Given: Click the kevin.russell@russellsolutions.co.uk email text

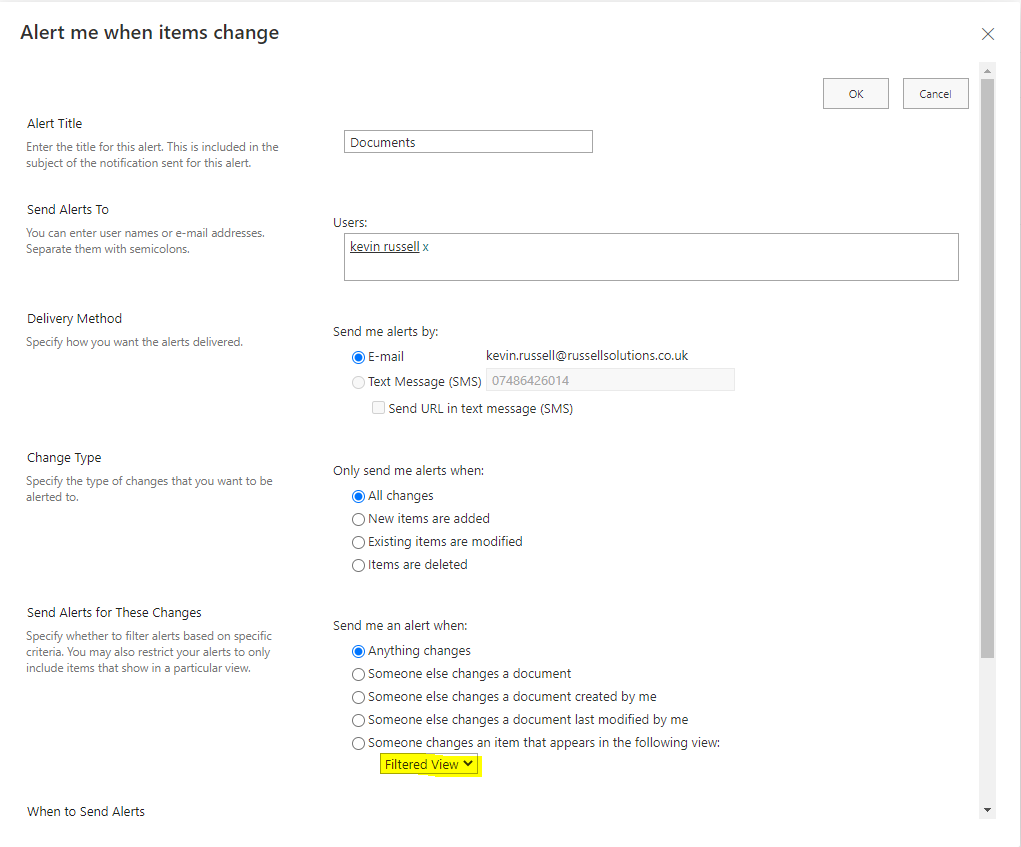Looking at the screenshot, I should pos(587,355).
